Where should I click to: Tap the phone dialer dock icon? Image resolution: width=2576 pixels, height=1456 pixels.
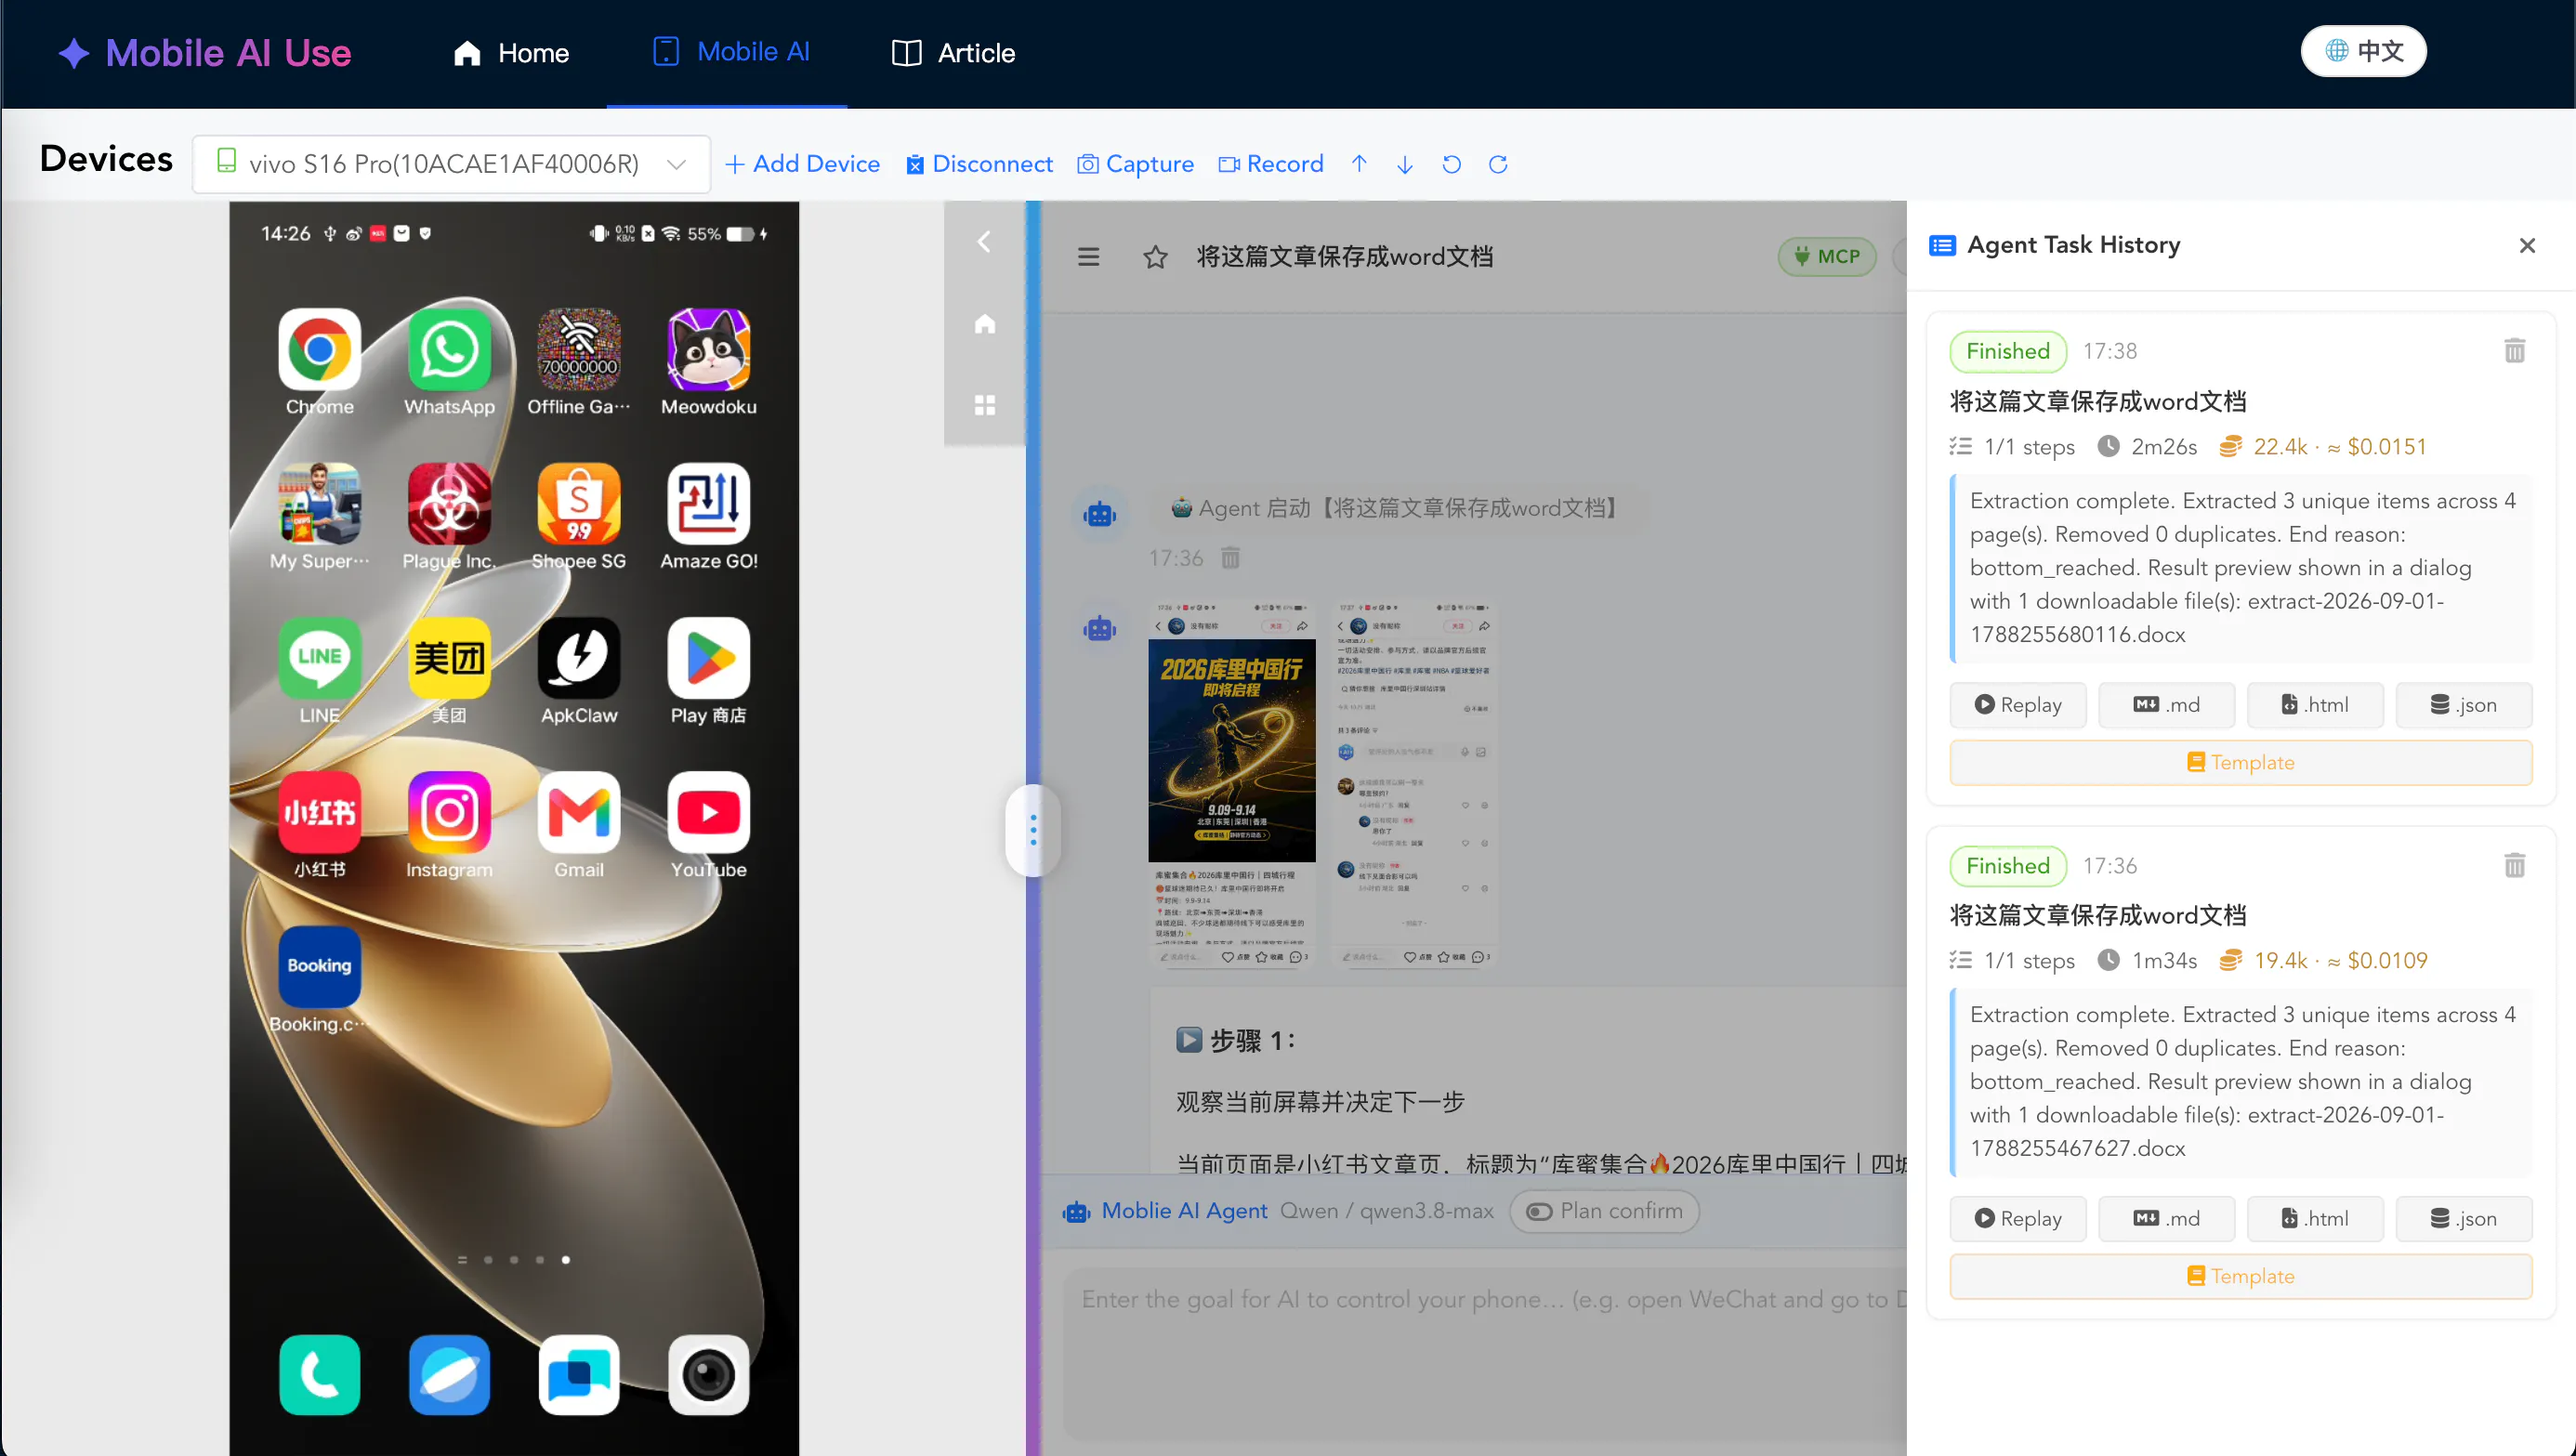(x=319, y=1375)
